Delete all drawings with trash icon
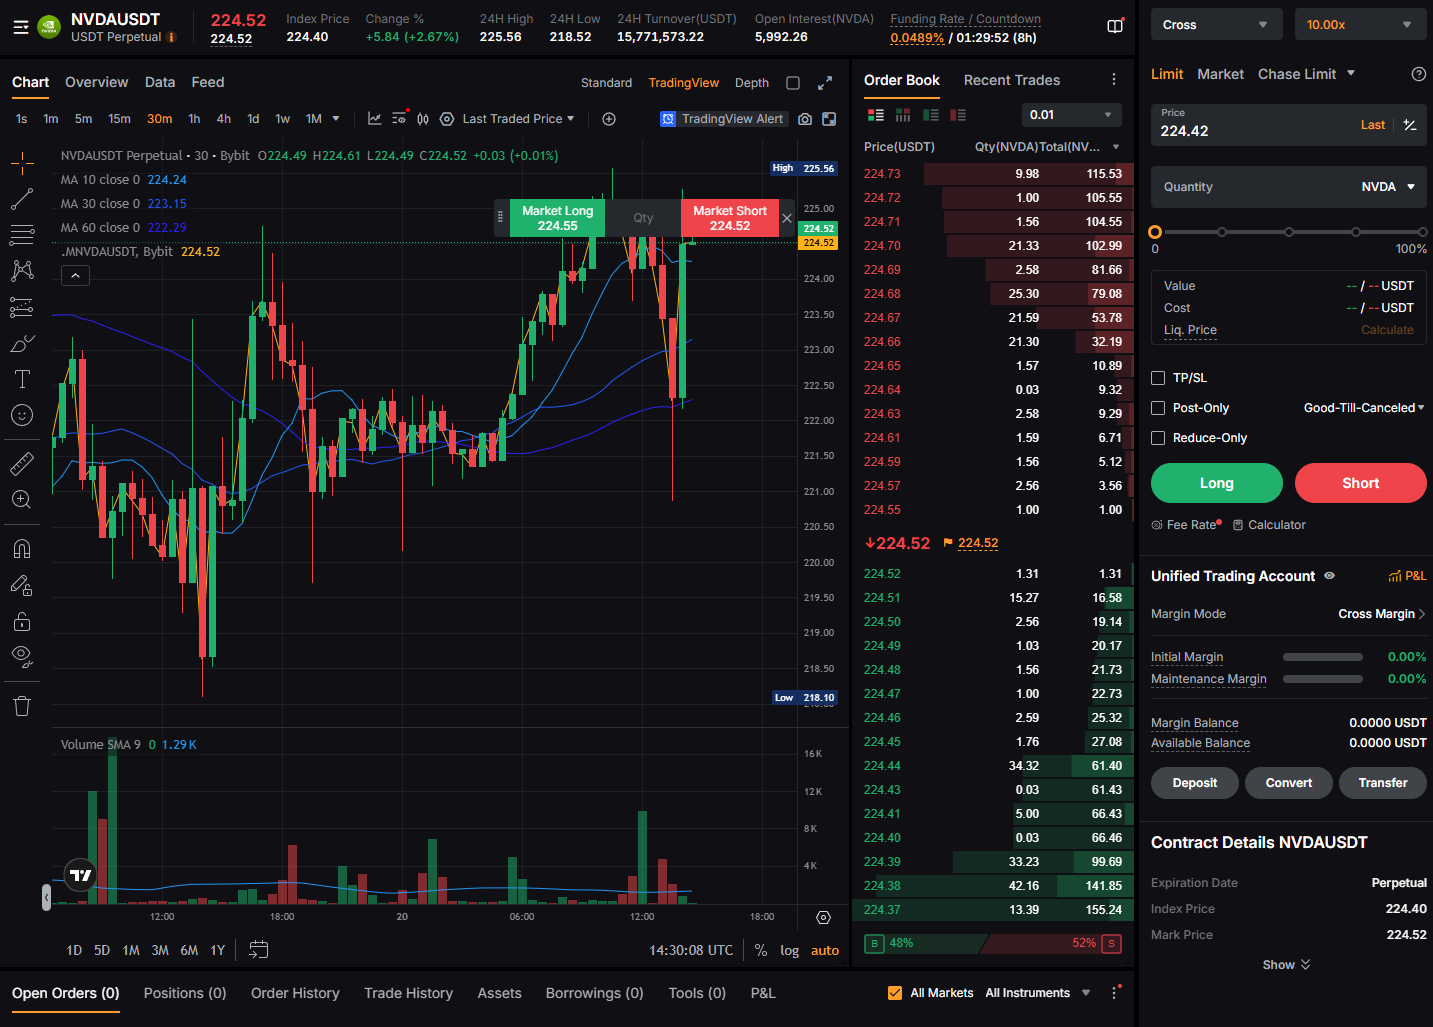 tap(22, 706)
